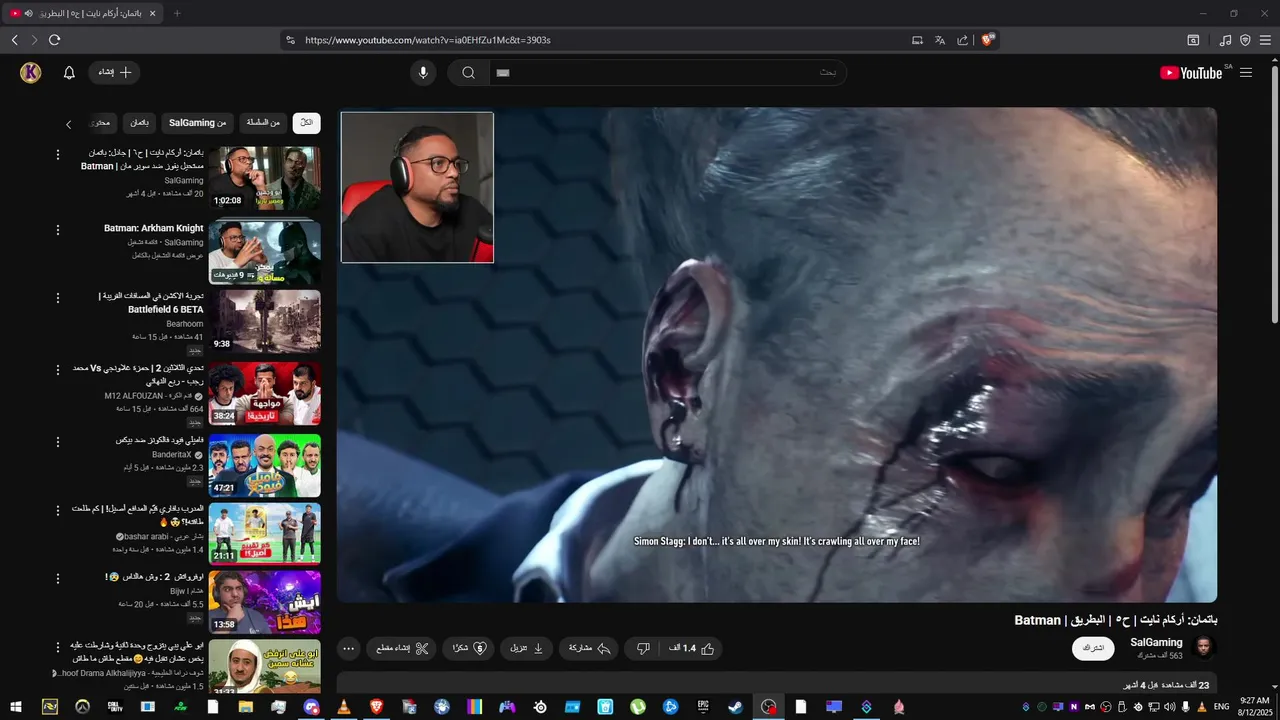1280x720 pixels.
Task: Click the Bearhoom channel name
Action: [x=185, y=324]
